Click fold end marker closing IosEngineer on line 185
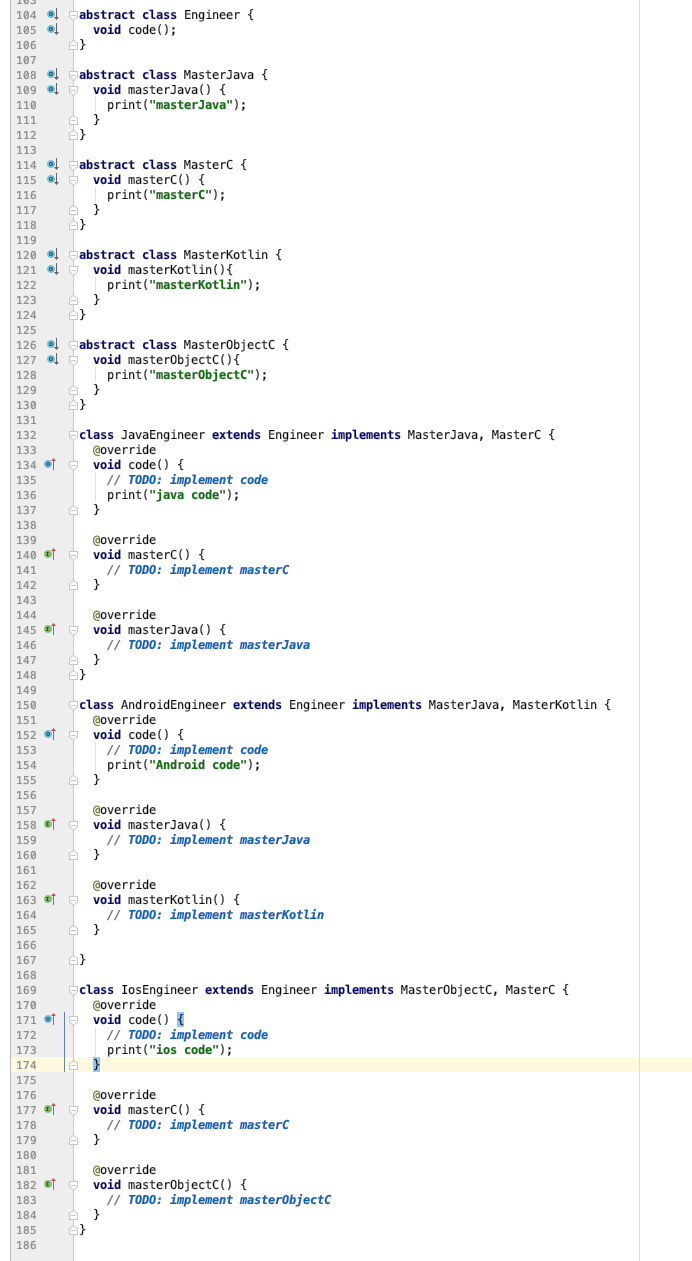The image size is (692, 1261). pyautogui.click(x=73, y=1230)
